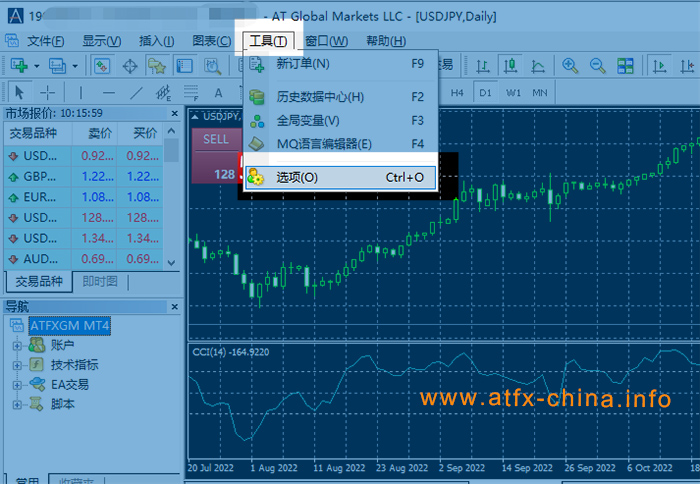Viewport: 700px width, 484px height.
Task: Zoom out on the chart
Action: (x=597, y=66)
